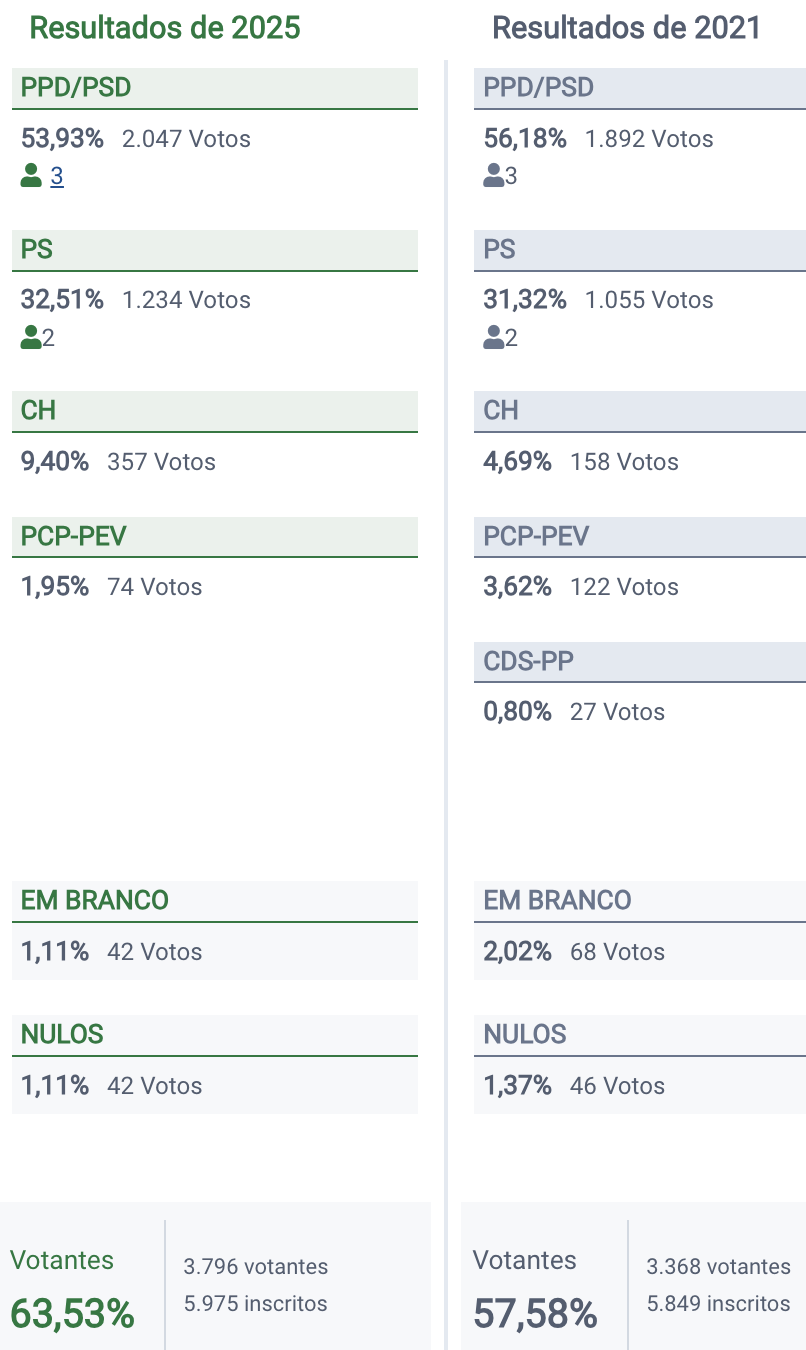Open the underlined 3 mandates link for PPD/PSD
This screenshot has width=806, height=1350.
[x=57, y=177]
